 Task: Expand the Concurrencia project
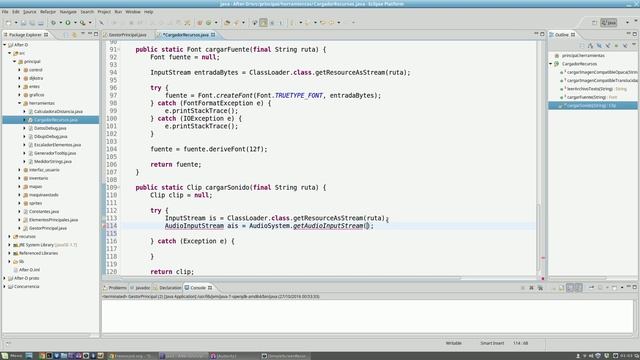click(5, 287)
